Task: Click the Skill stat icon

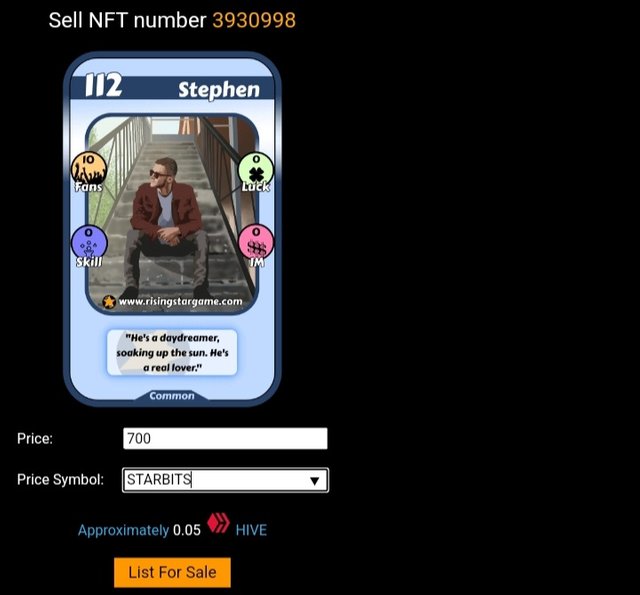Action: coord(89,246)
